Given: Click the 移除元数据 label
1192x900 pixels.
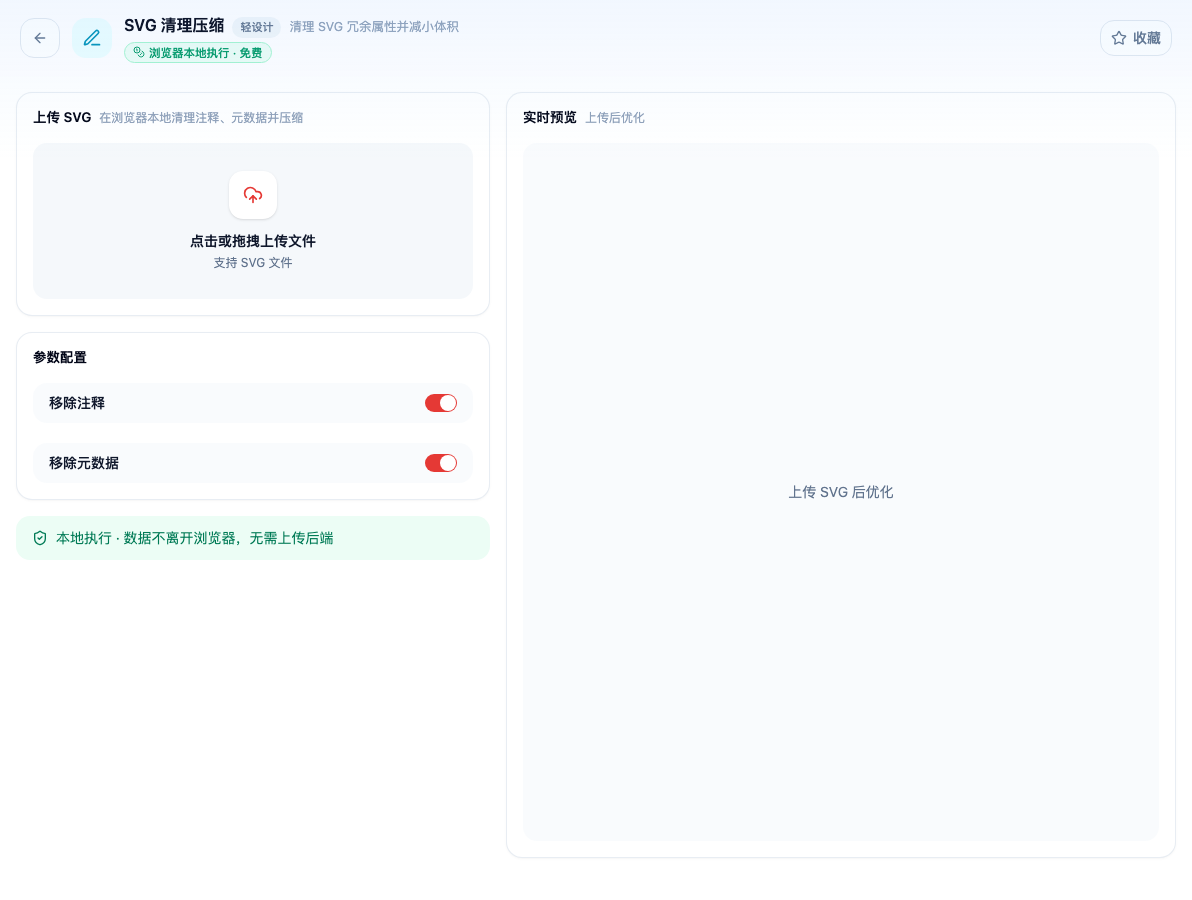Looking at the screenshot, I should (x=84, y=463).
